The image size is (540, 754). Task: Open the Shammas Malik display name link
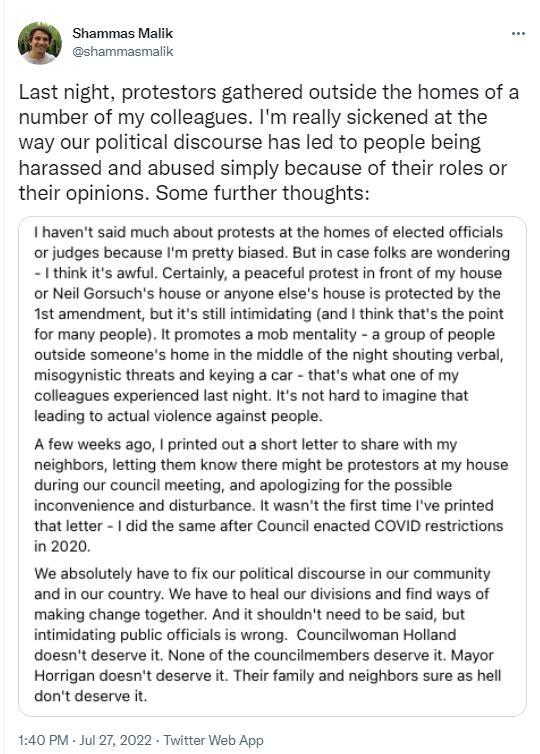[122, 33]
